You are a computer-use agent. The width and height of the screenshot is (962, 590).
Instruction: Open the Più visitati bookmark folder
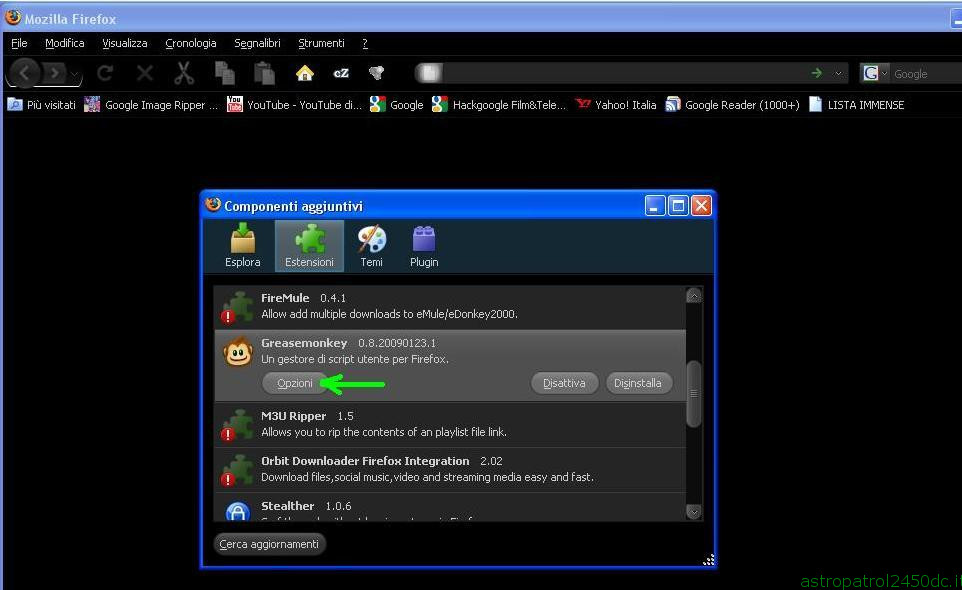pos(42,105)
